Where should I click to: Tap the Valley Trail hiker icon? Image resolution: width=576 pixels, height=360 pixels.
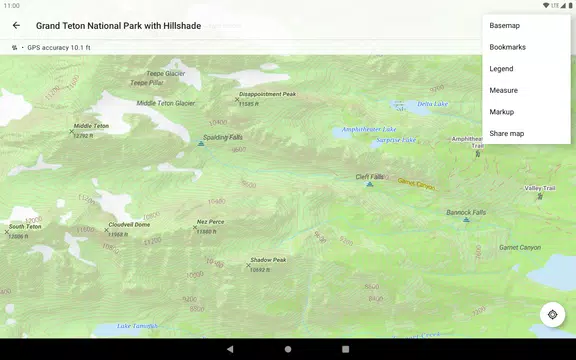(x=540, y=197)
